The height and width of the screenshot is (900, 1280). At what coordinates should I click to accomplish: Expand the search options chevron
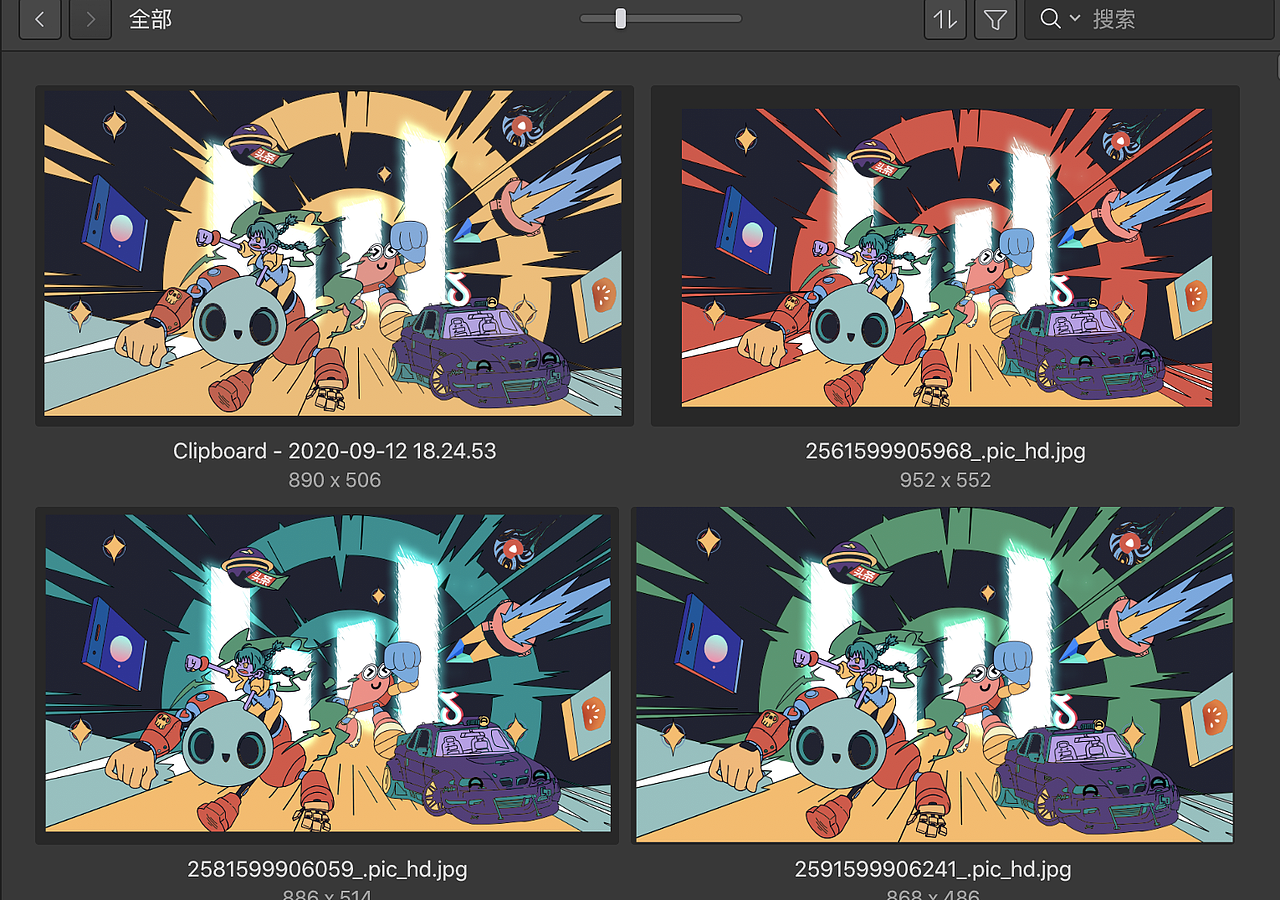[1075, 18]
